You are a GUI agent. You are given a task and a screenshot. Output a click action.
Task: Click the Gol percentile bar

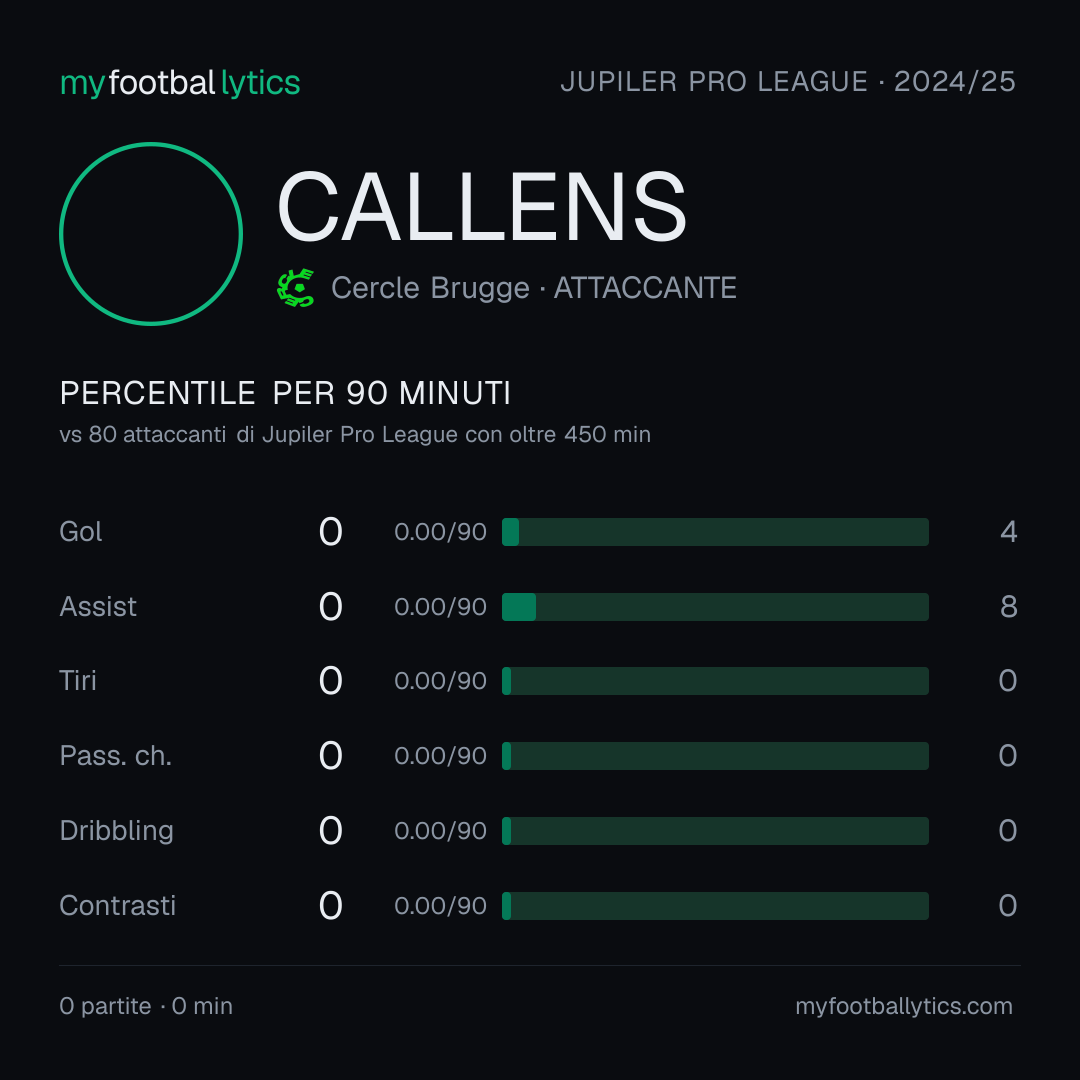(715, 532)
